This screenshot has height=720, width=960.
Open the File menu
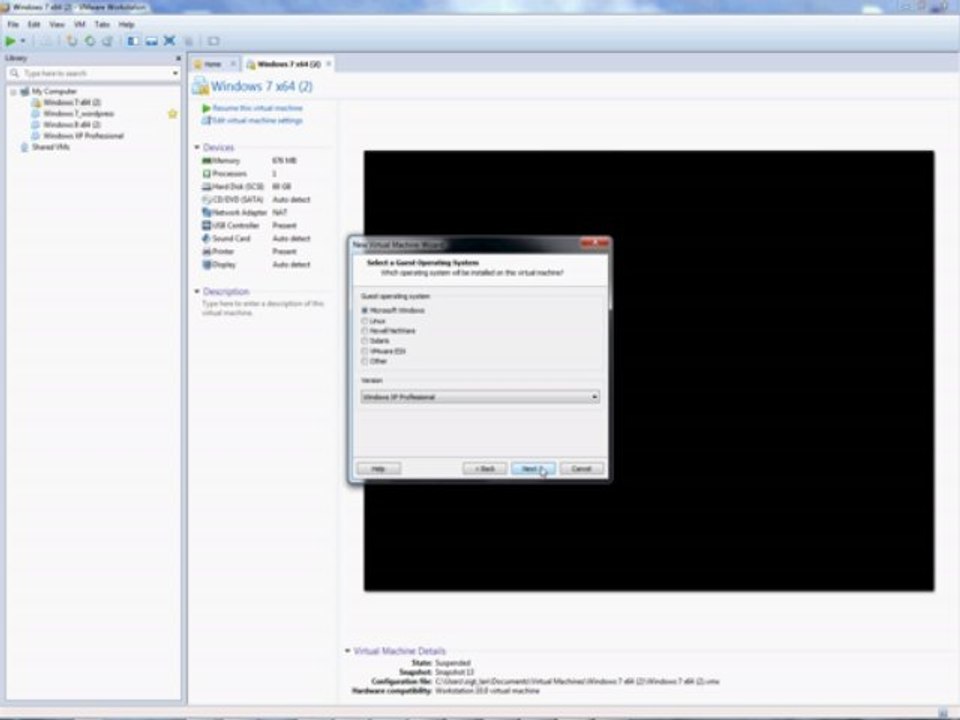pyautogui.click(x=13, y=24)
